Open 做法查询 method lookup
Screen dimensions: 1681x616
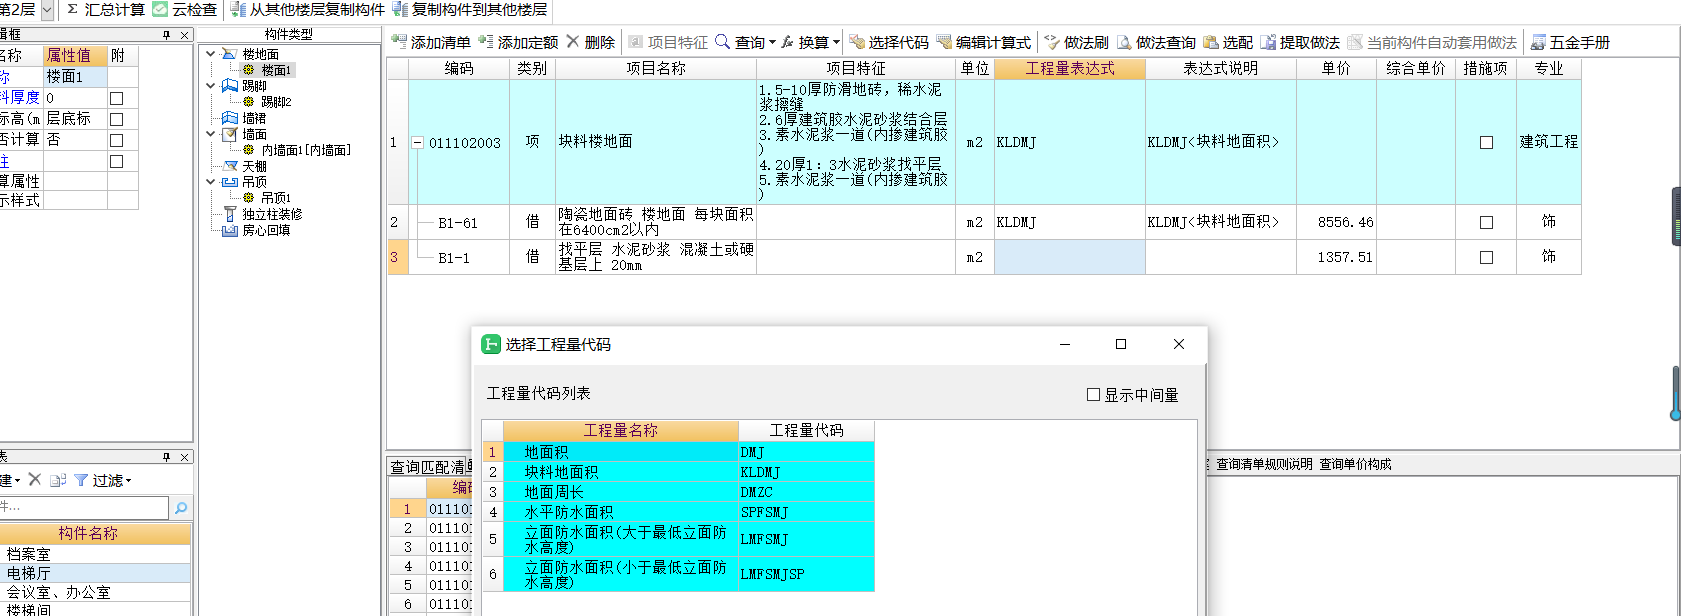click(x=1157, y=42)
